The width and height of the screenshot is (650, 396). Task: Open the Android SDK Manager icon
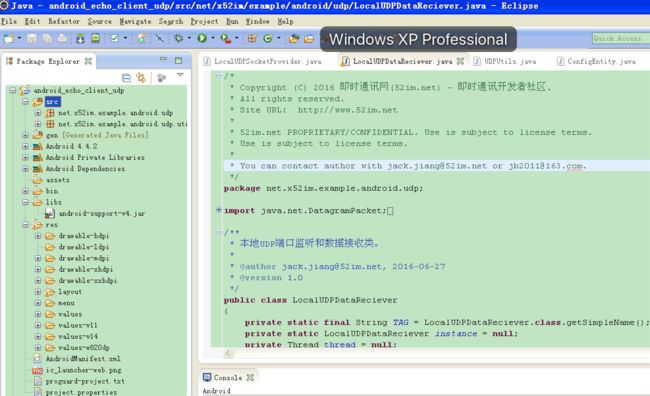coord(80,39)
